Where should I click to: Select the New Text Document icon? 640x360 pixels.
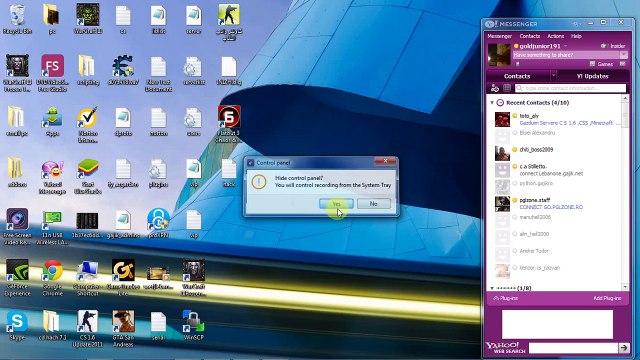pyautogui.click(x=158, y=73)
